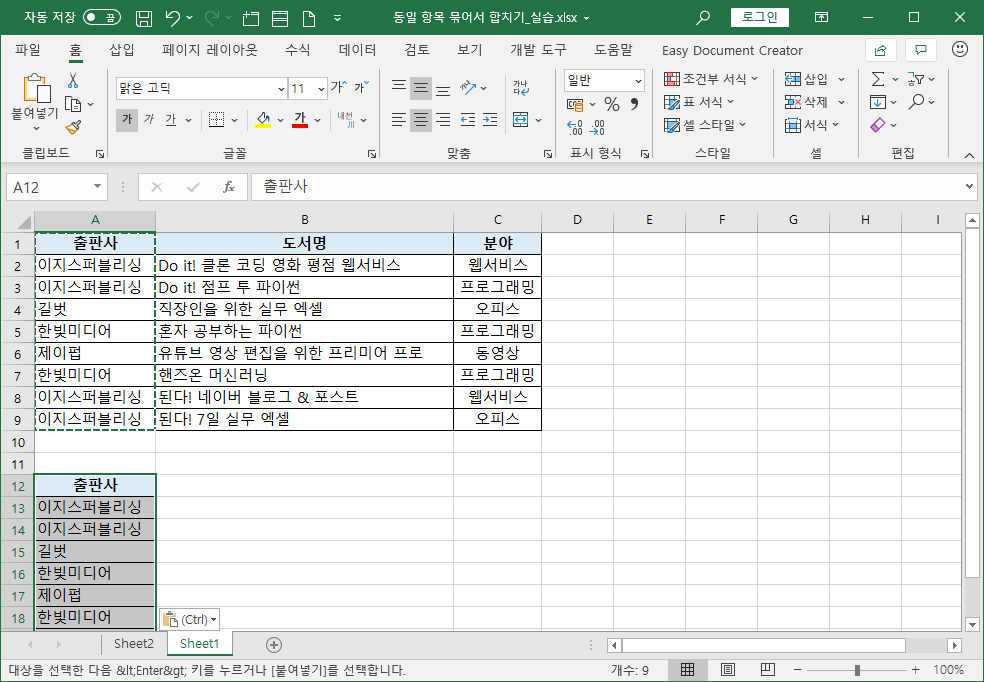
Task: Expand the 셀 스타일 dropdown
Action: coord(742,125)
